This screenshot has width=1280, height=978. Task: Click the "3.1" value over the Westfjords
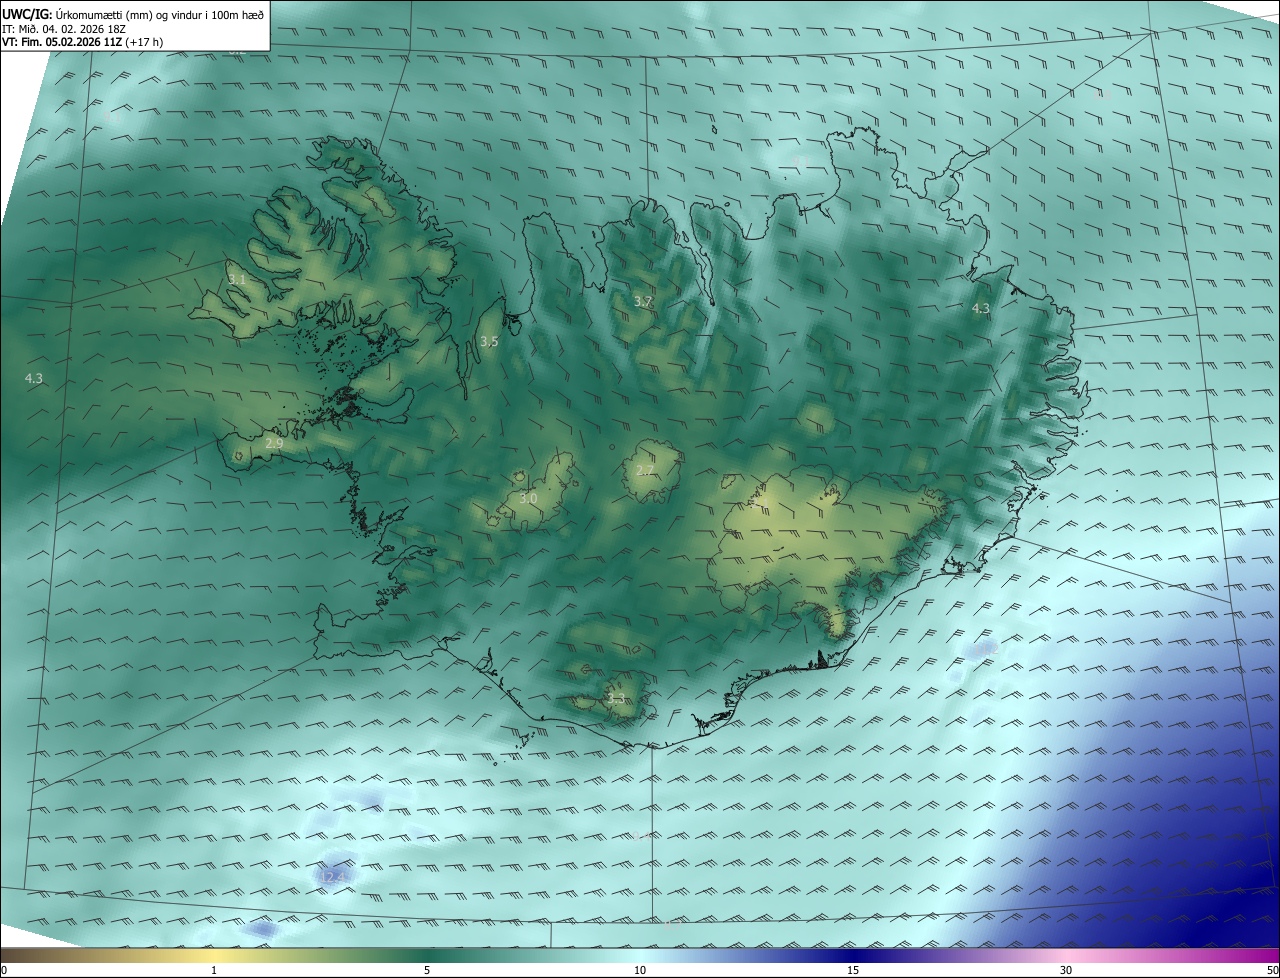pyautogui.click(x=237, y=279)
